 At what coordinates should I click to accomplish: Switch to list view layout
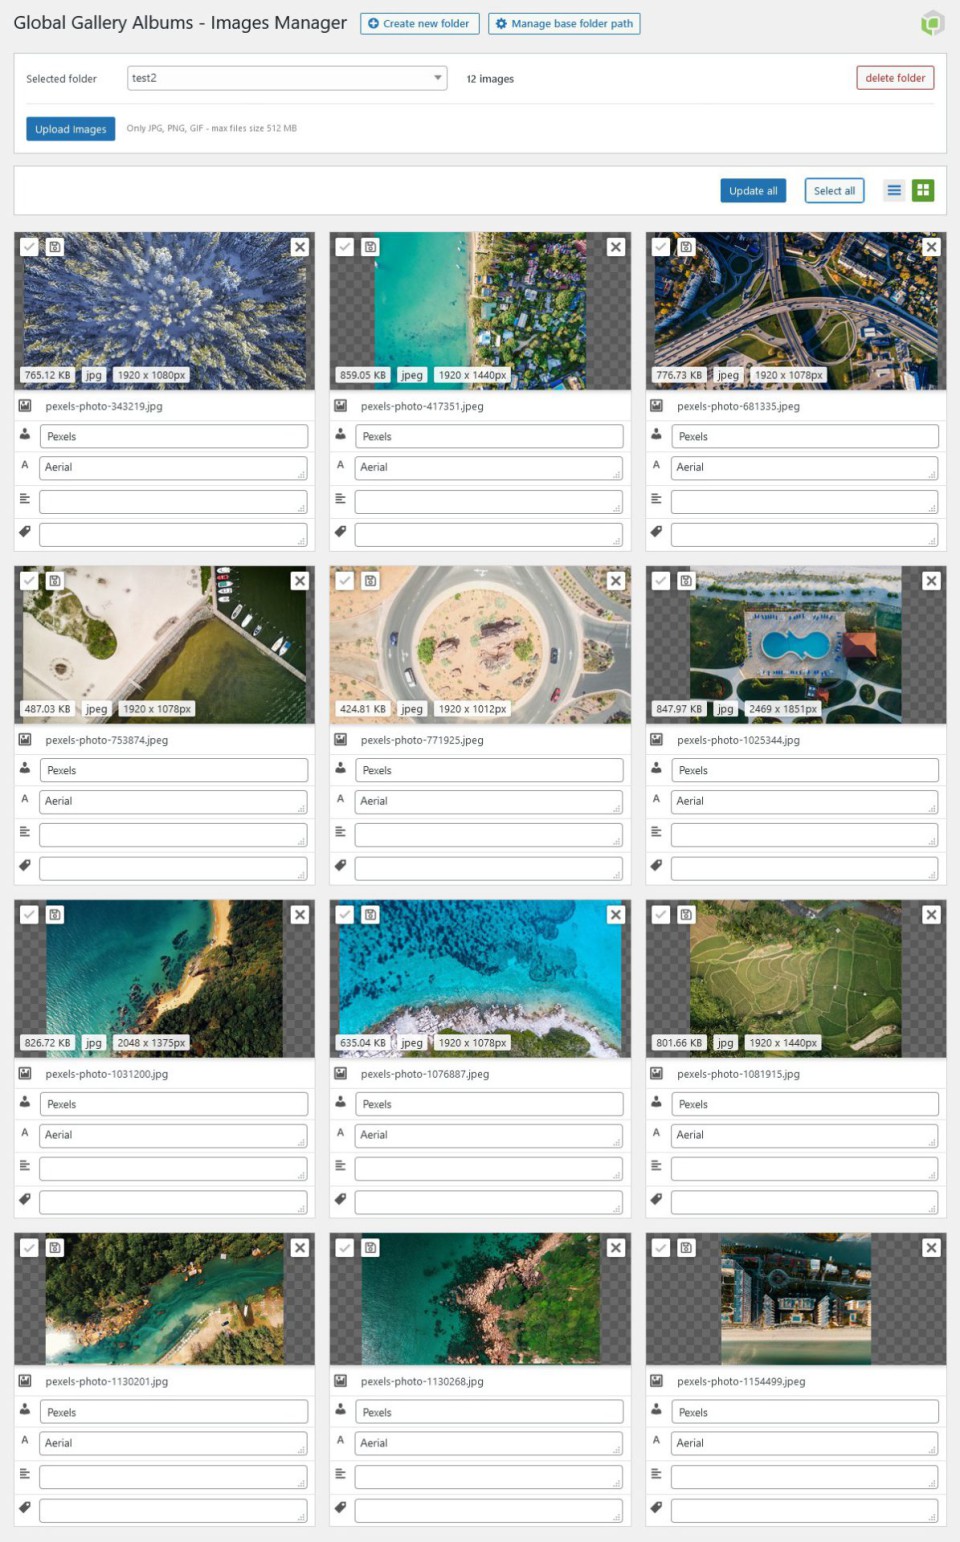894,190
